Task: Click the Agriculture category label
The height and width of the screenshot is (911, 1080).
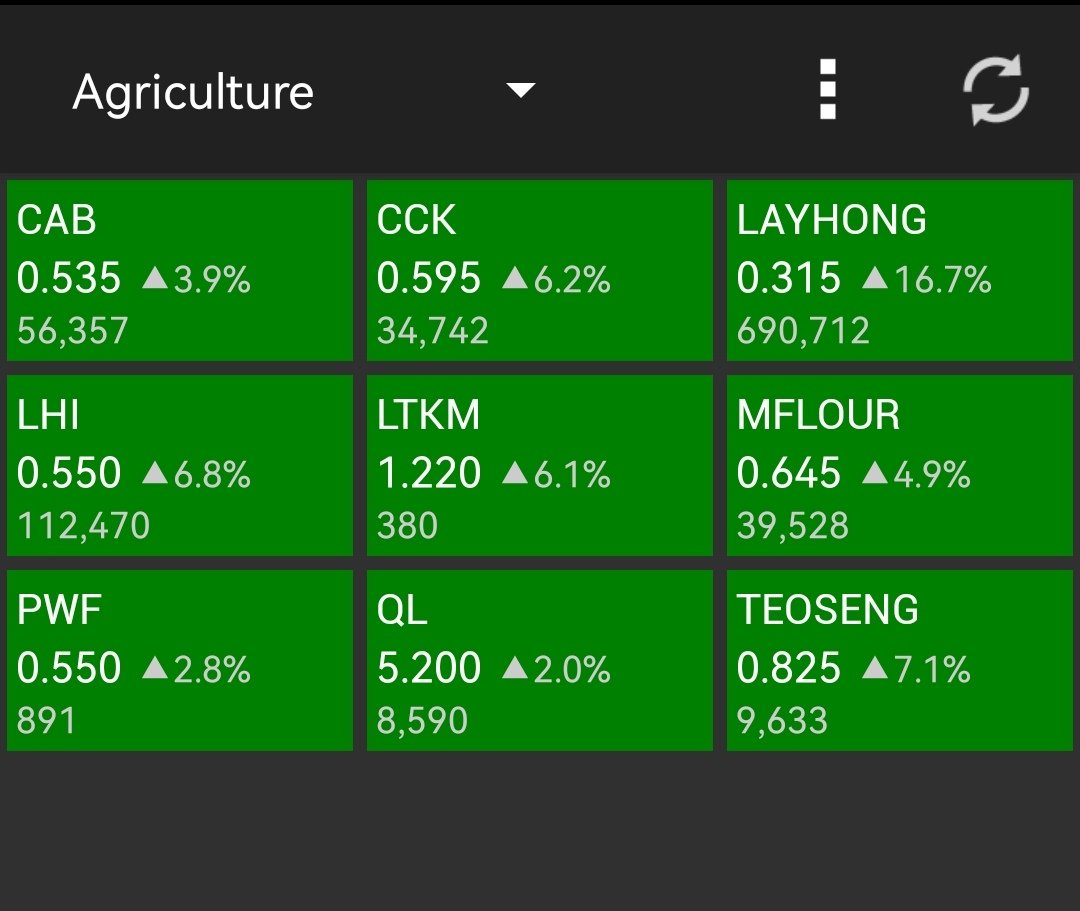Action: click(x=193, y=92)
